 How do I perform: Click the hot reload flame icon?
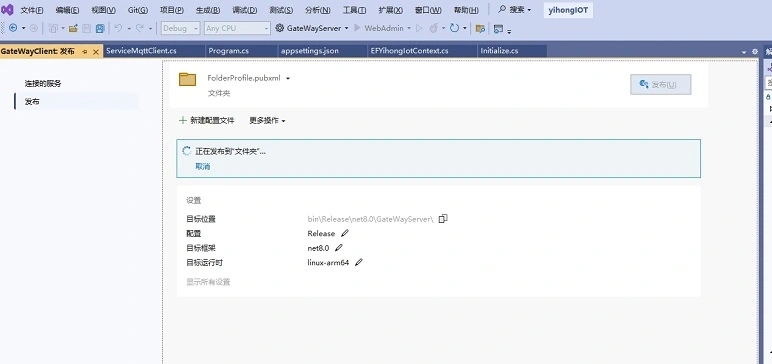click(433, 28)
